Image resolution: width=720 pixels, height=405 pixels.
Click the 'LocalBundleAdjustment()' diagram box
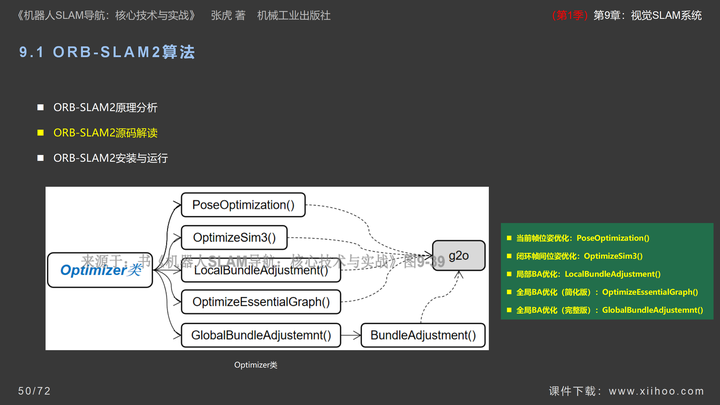261,270
